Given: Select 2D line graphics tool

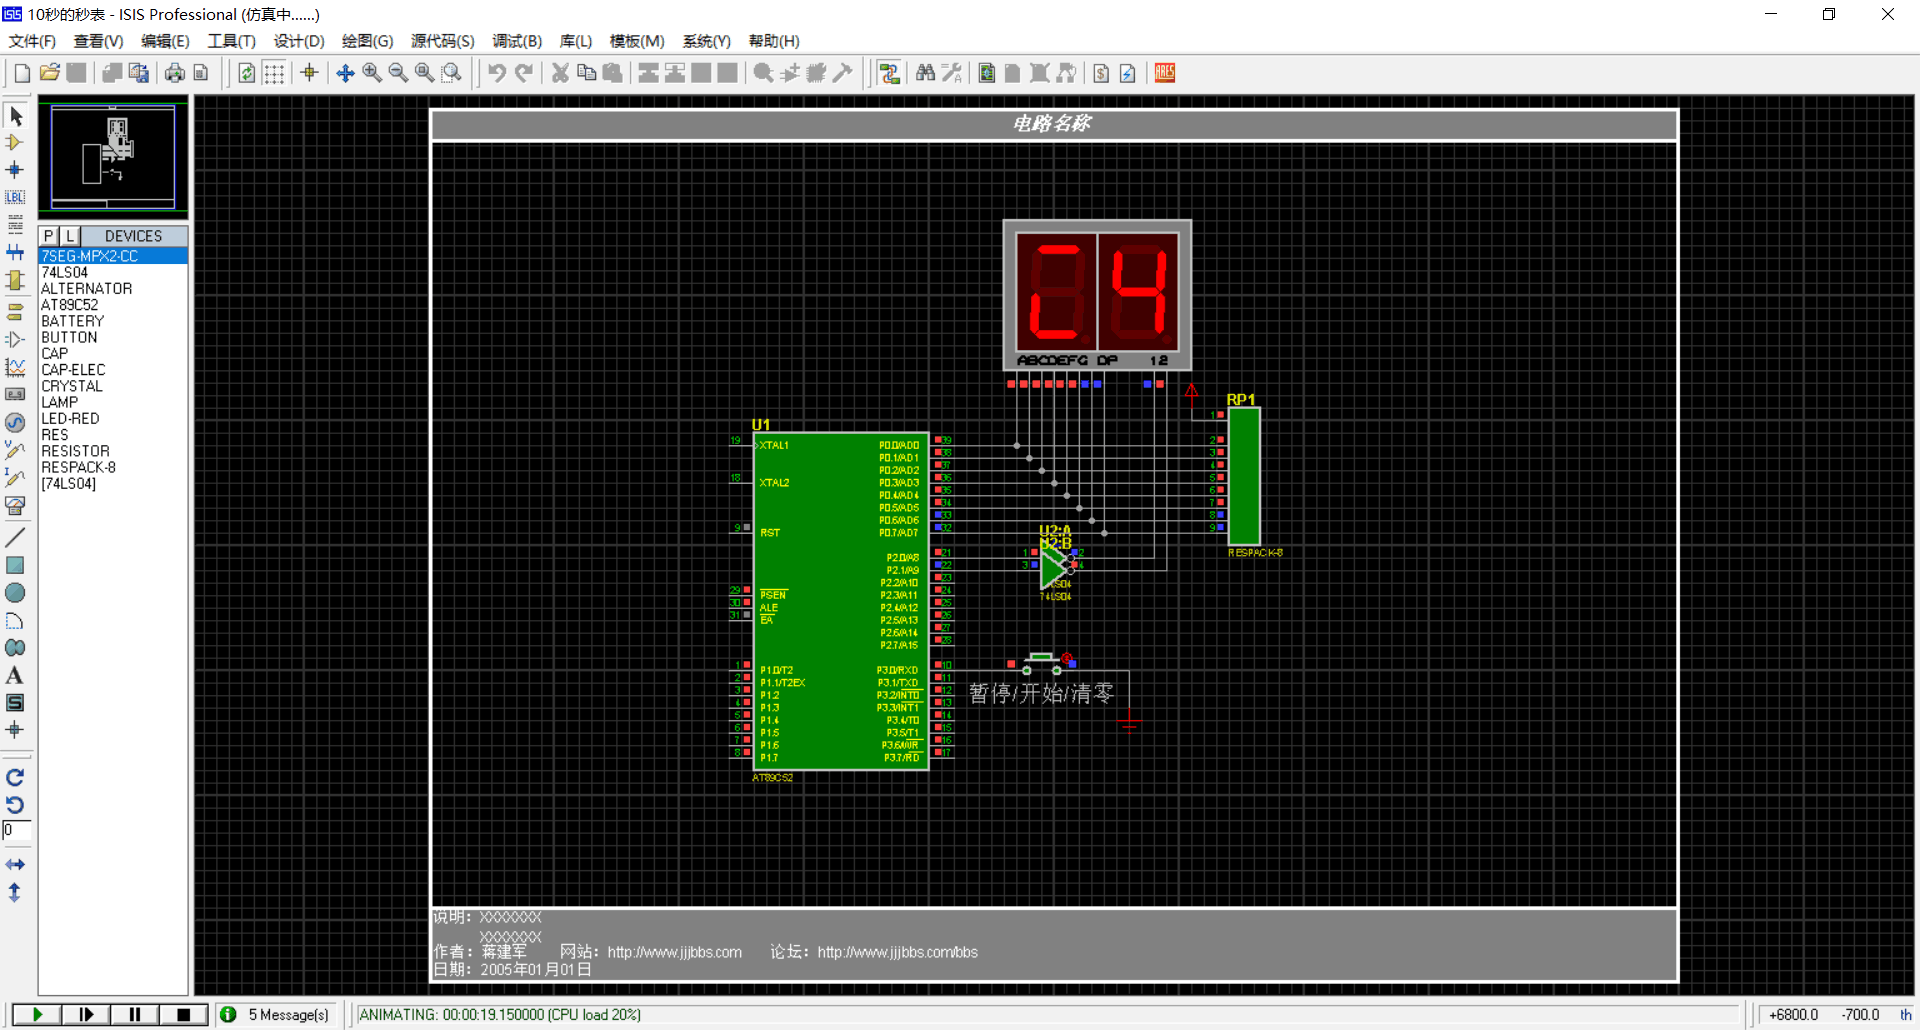Looking at the screenshot, I should coord(15,538).
